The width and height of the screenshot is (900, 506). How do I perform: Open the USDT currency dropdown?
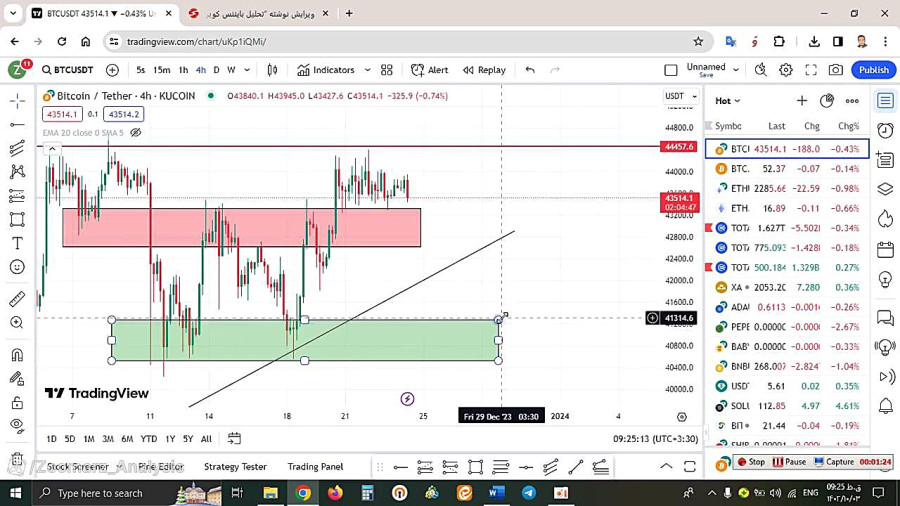681,96
